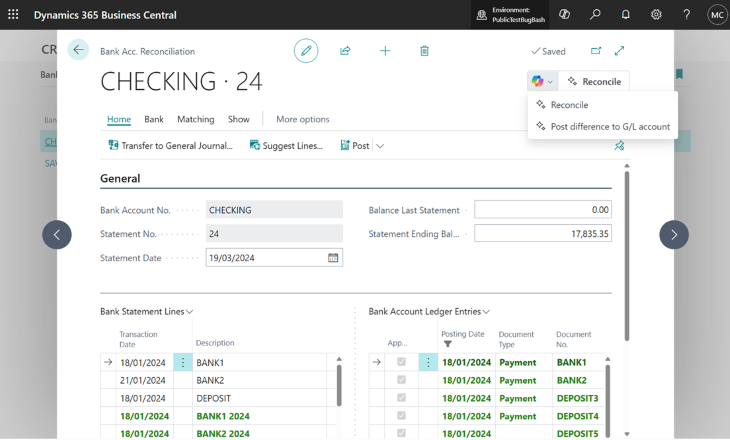Click DEPOSIT4 document number cell

577,416
